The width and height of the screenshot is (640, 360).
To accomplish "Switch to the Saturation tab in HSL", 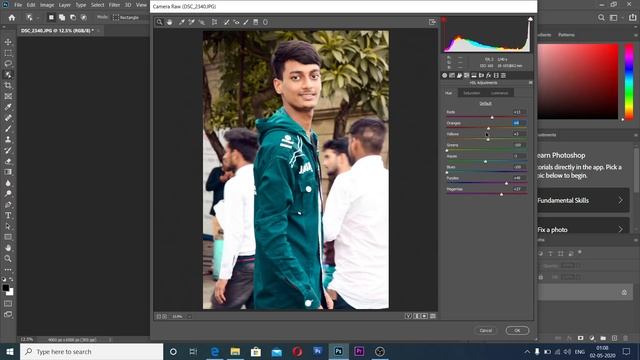I will pyautogui.click(x=471, y=93).
